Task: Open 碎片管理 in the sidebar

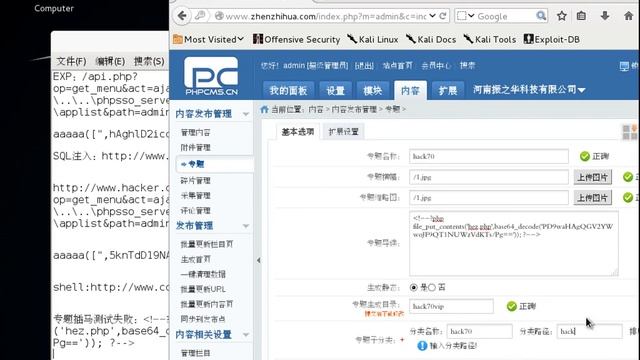Action: click(x=196, y=180)
